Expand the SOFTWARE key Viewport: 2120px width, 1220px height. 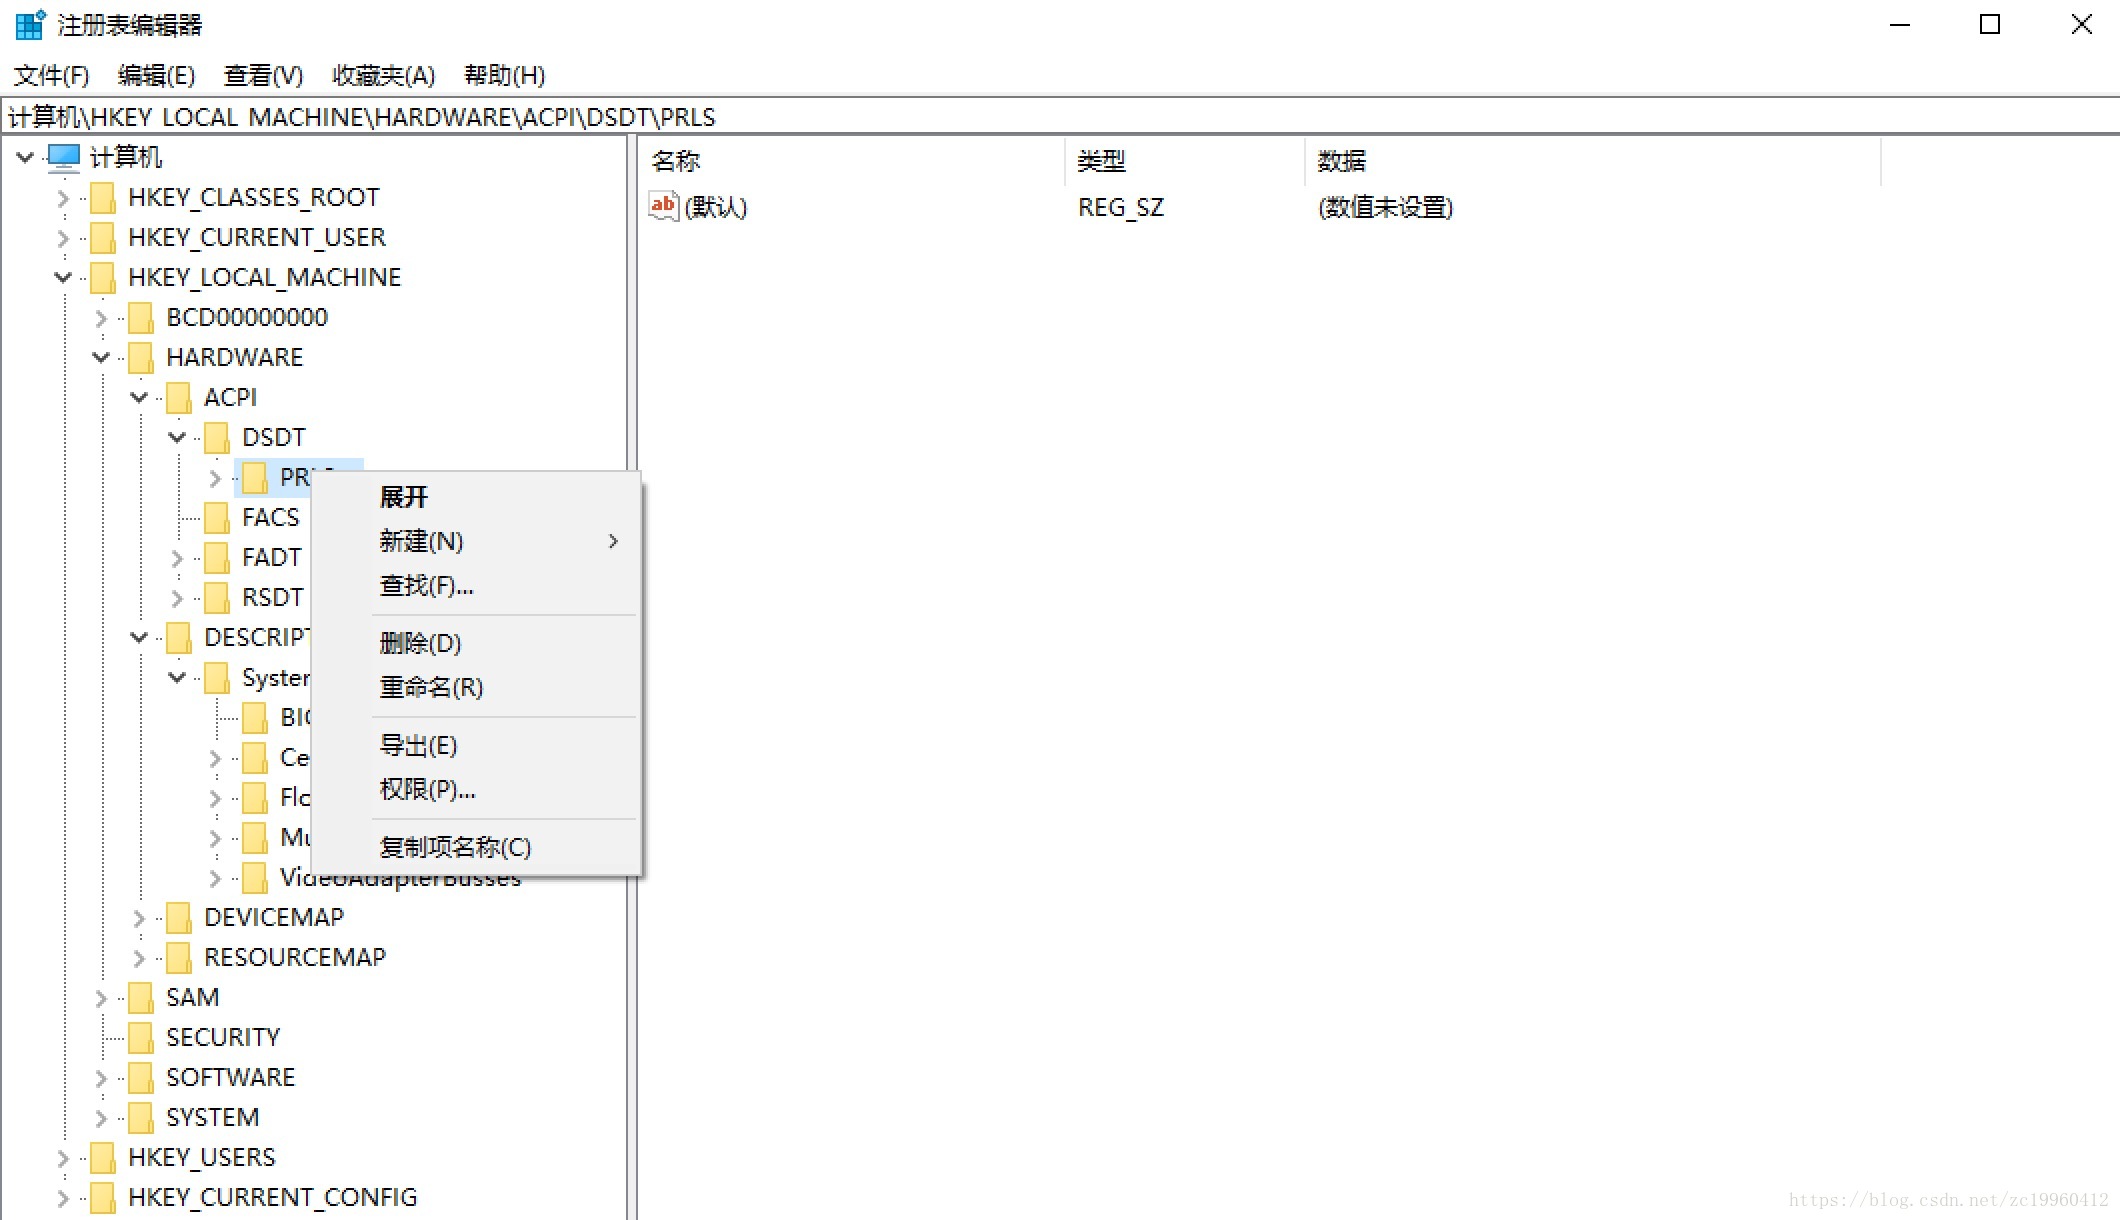pos(101,1078)
